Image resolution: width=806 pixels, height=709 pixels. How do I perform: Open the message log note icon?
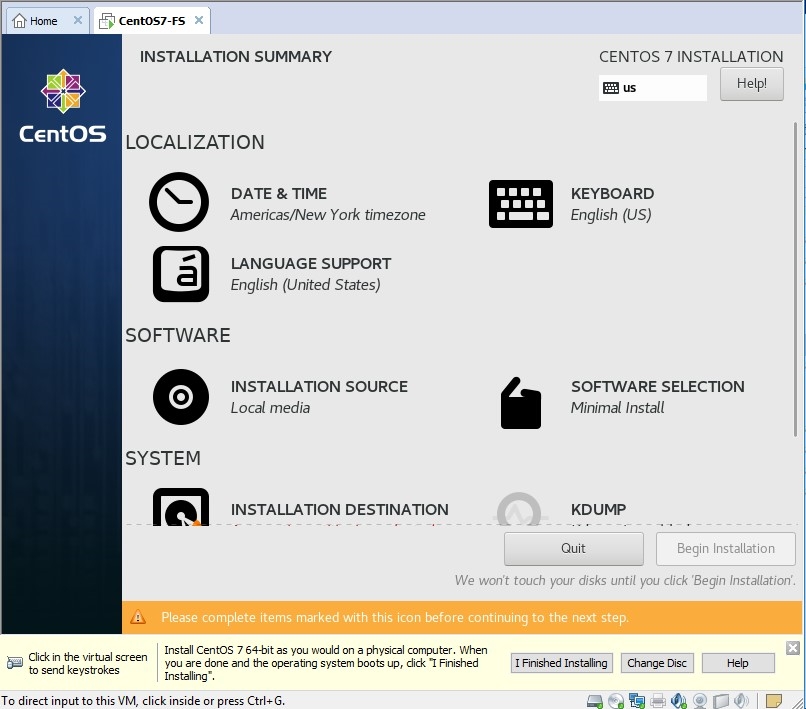(774, 700)
